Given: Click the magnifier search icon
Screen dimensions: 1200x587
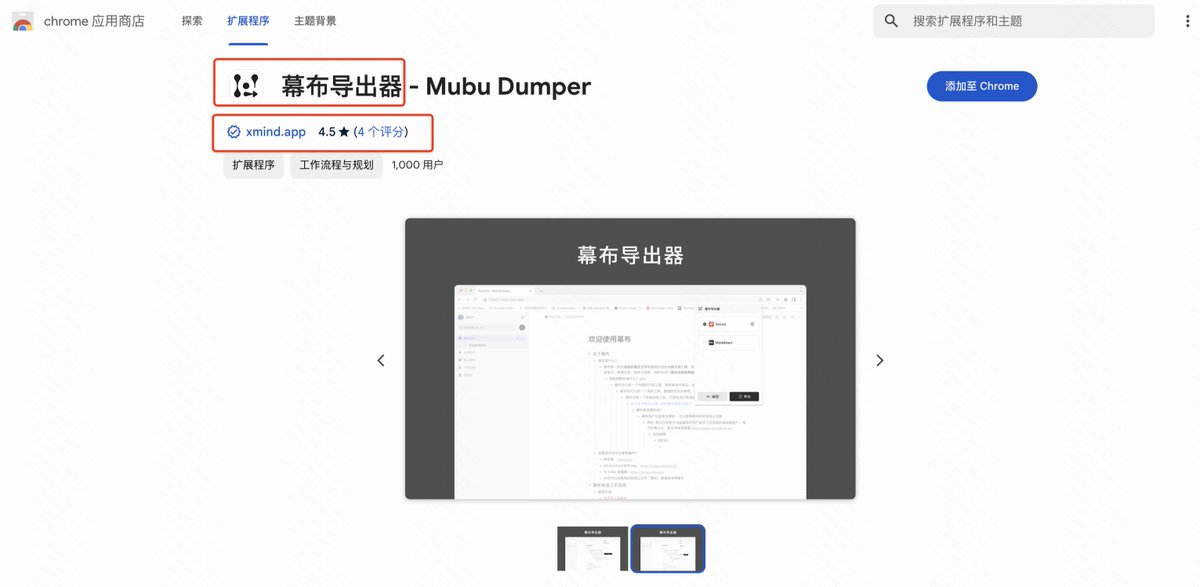Looking at the screenshot, I should (891, 21).
